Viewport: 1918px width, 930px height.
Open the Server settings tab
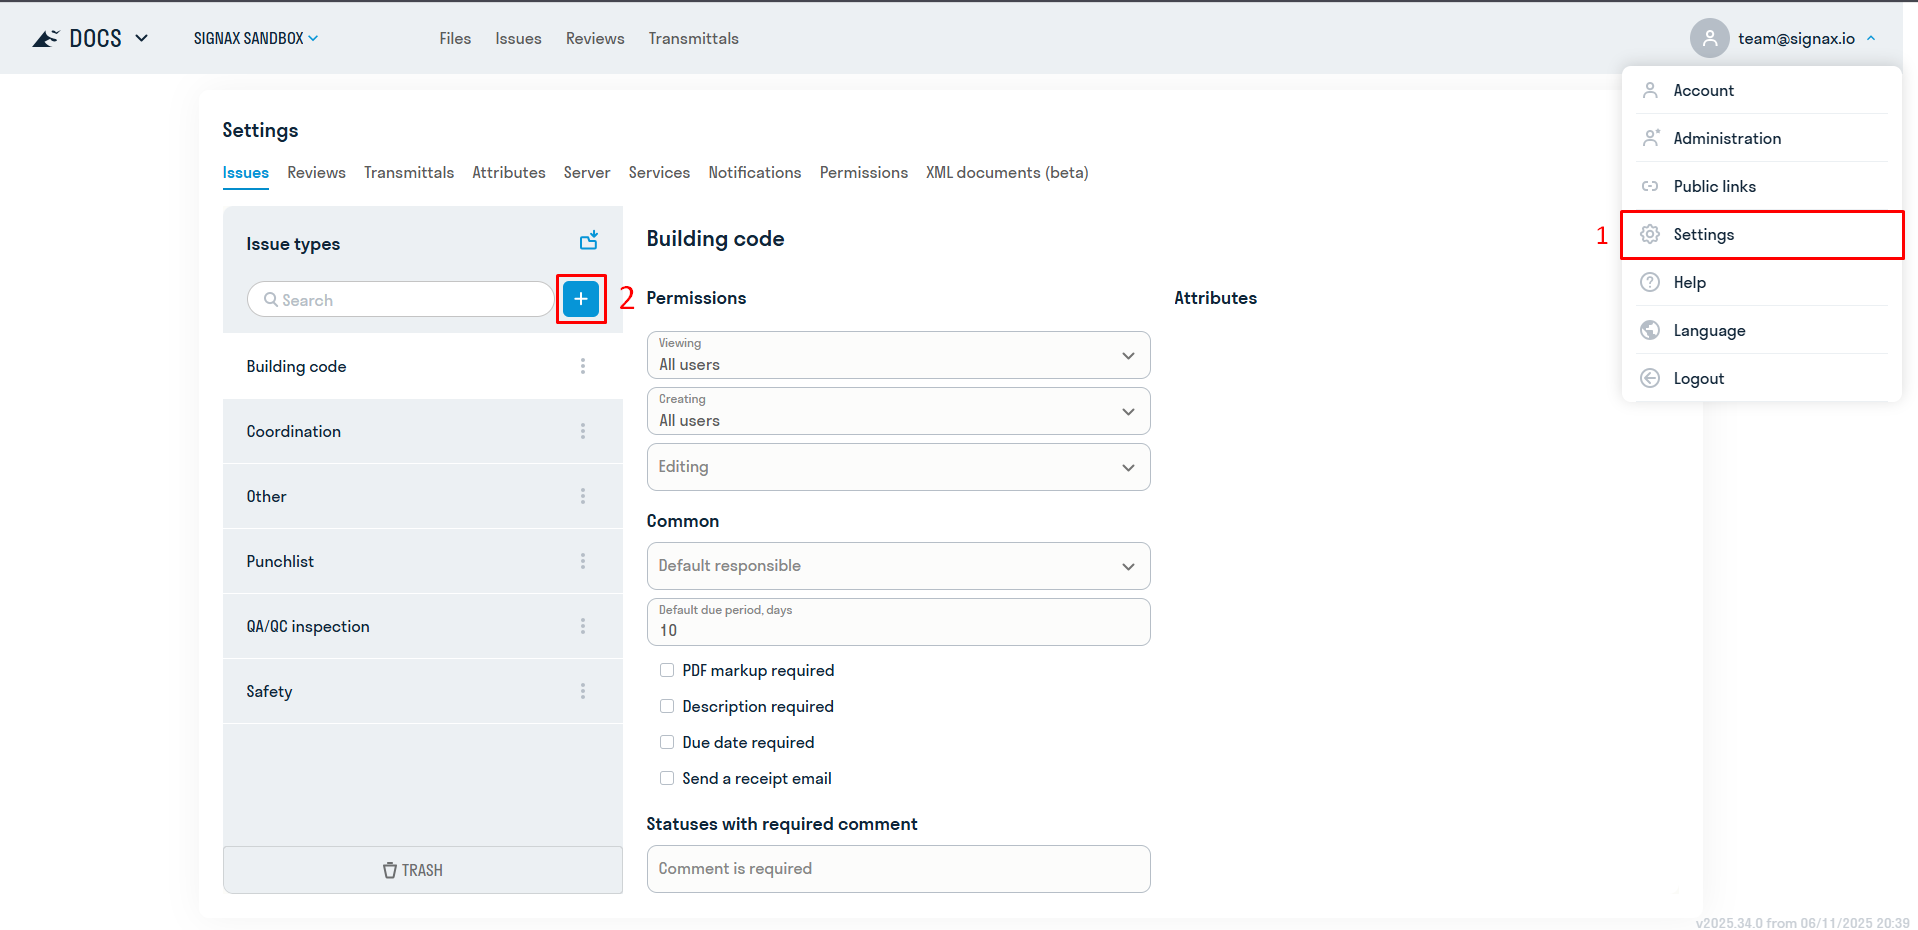(x=587, y=172)
